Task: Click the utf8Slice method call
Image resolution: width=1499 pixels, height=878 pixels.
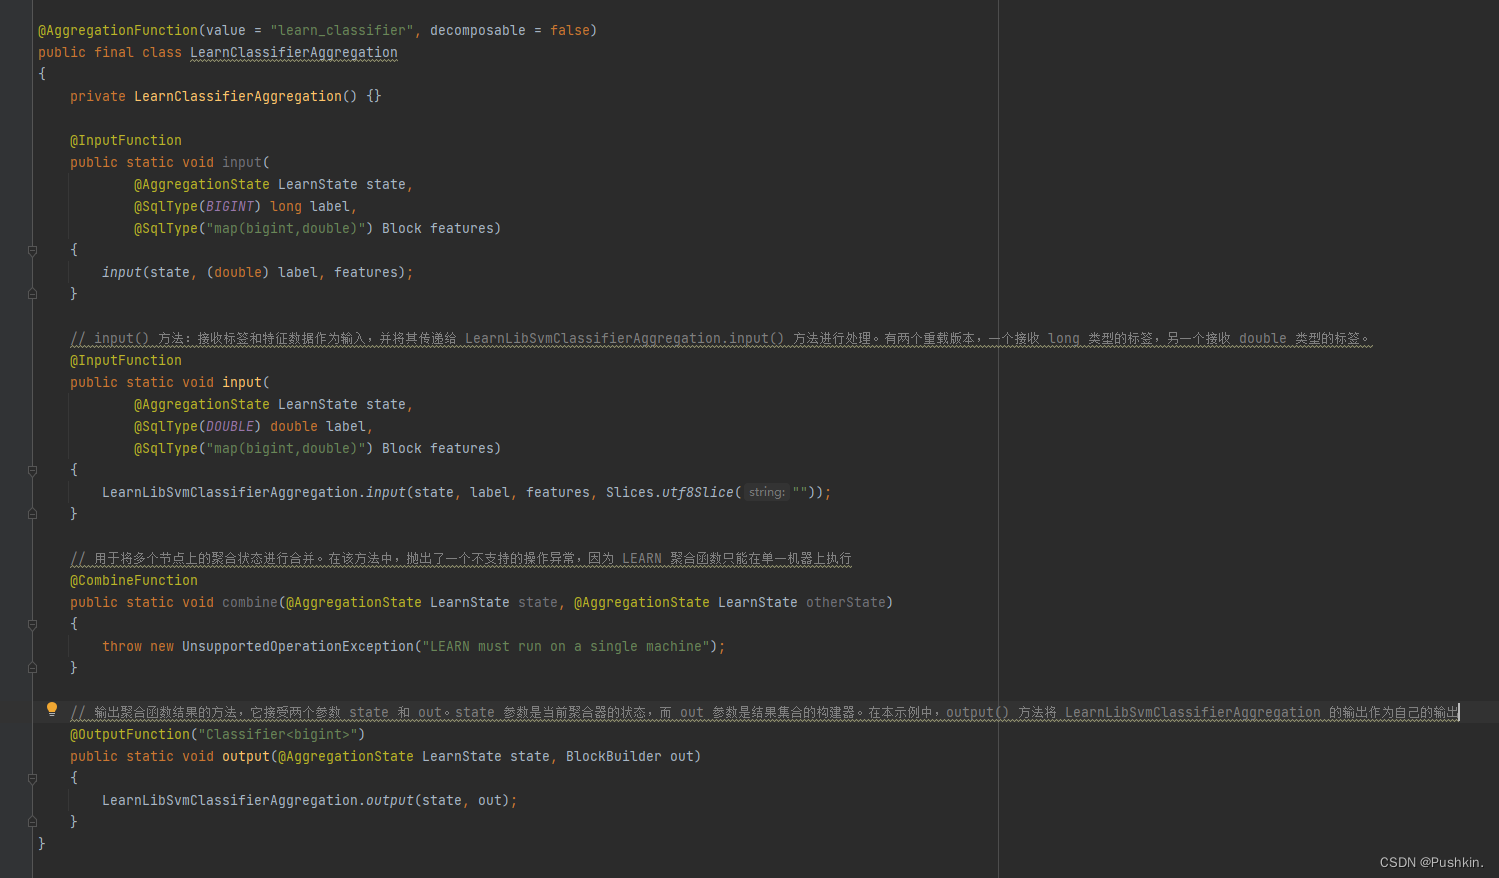Action: 698,493
